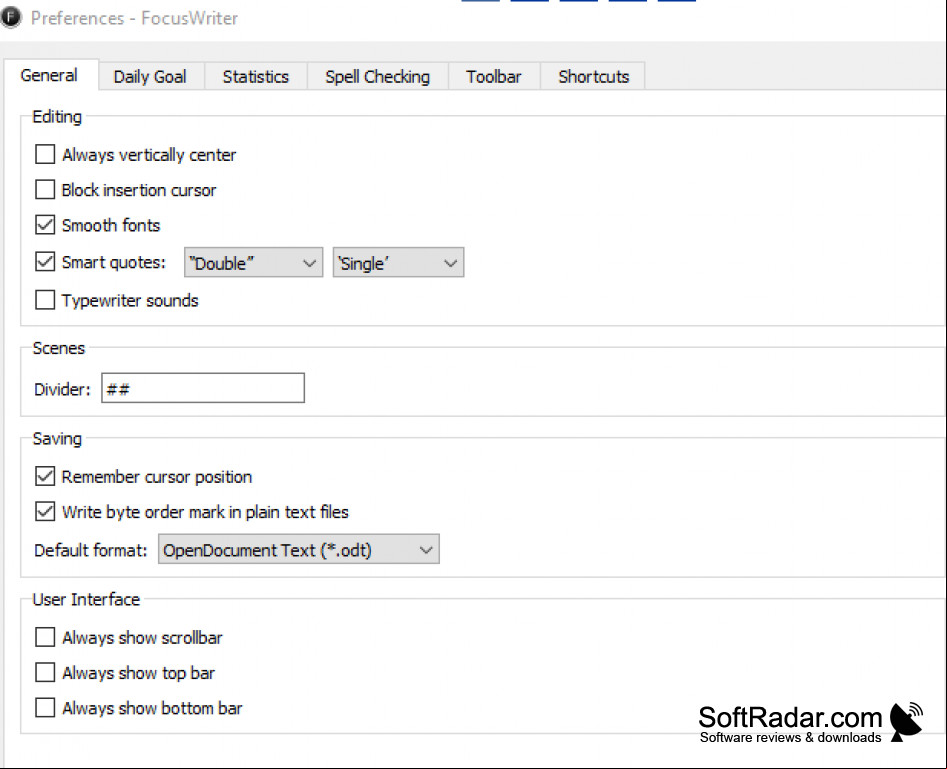Open the Shortcuts tab
947x769 pixels.
[x=593, y=77]
